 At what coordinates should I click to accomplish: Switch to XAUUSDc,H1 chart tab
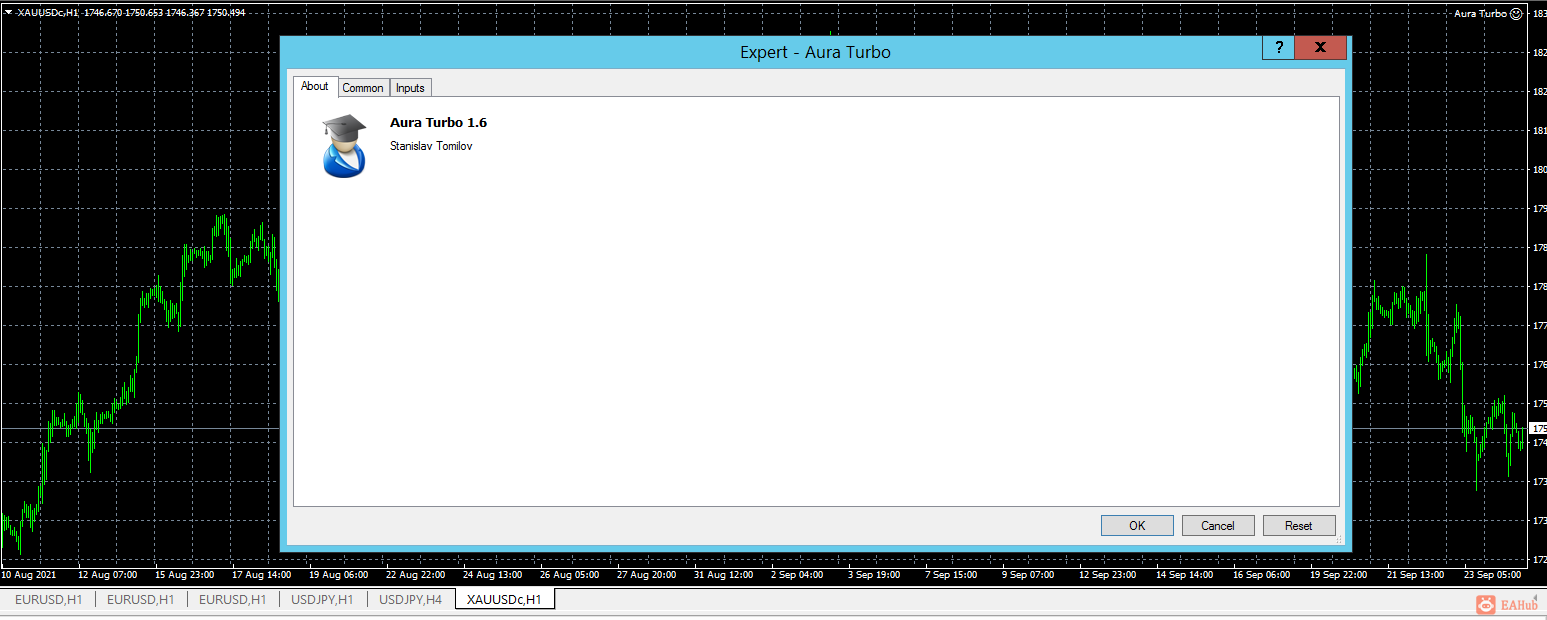click(505, 600)
